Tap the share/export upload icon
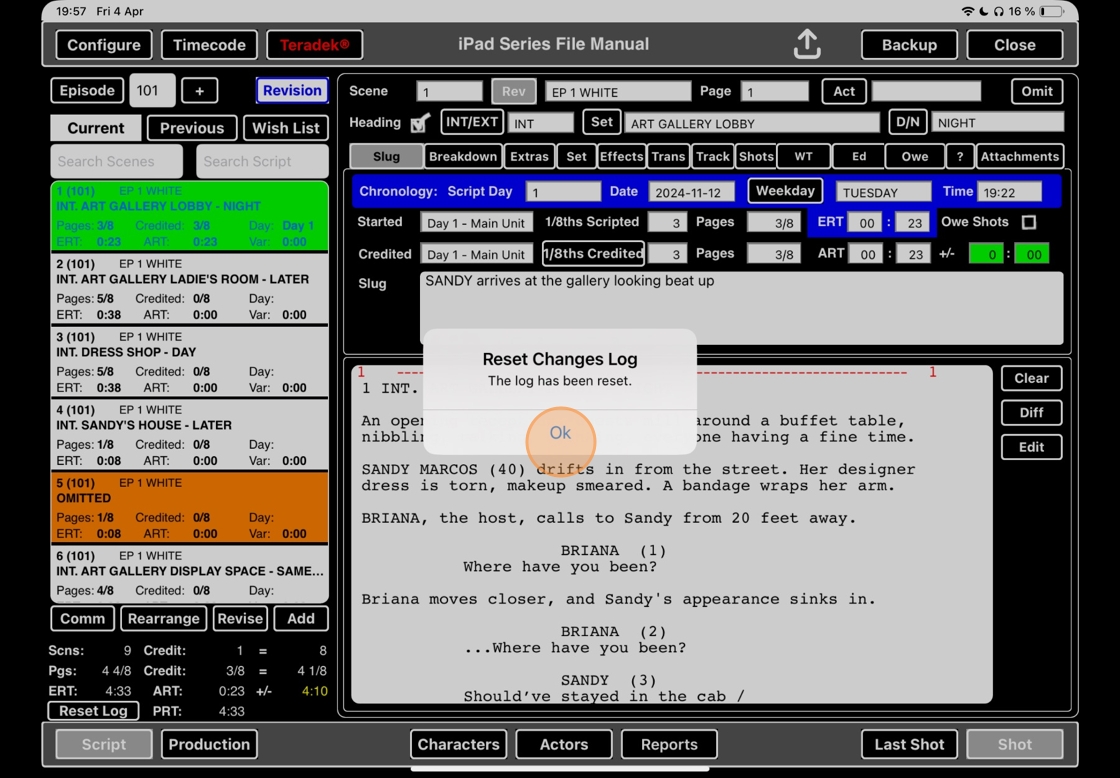The height and width of the screenshot is (778, 1120). [x=807, y=45]
